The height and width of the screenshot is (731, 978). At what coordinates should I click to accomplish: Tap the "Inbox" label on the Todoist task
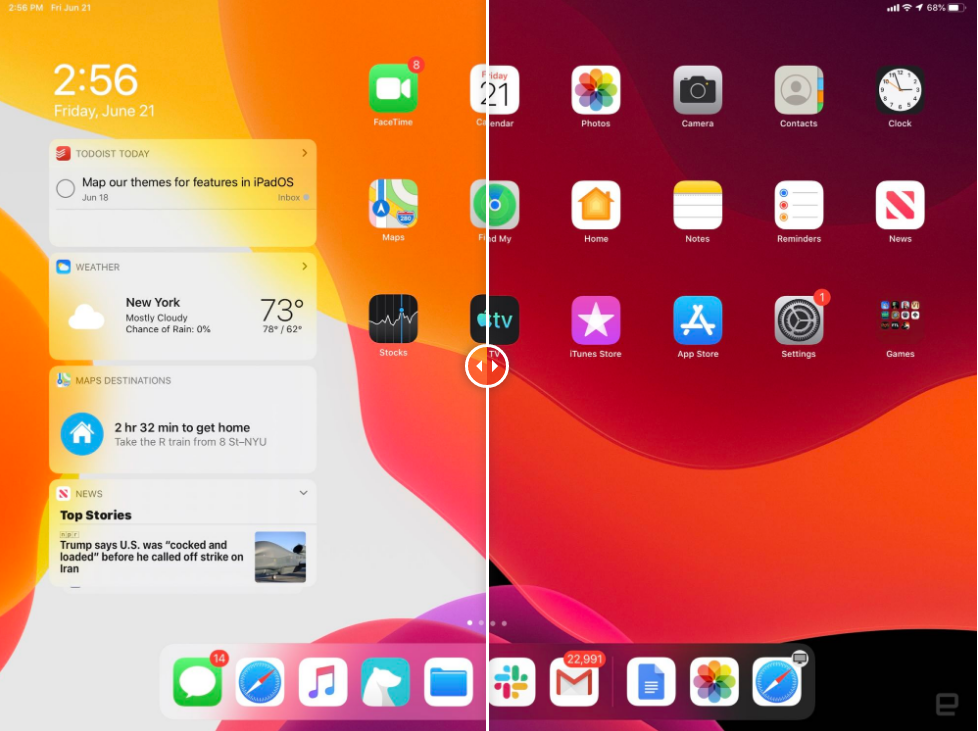coord(289,198)
